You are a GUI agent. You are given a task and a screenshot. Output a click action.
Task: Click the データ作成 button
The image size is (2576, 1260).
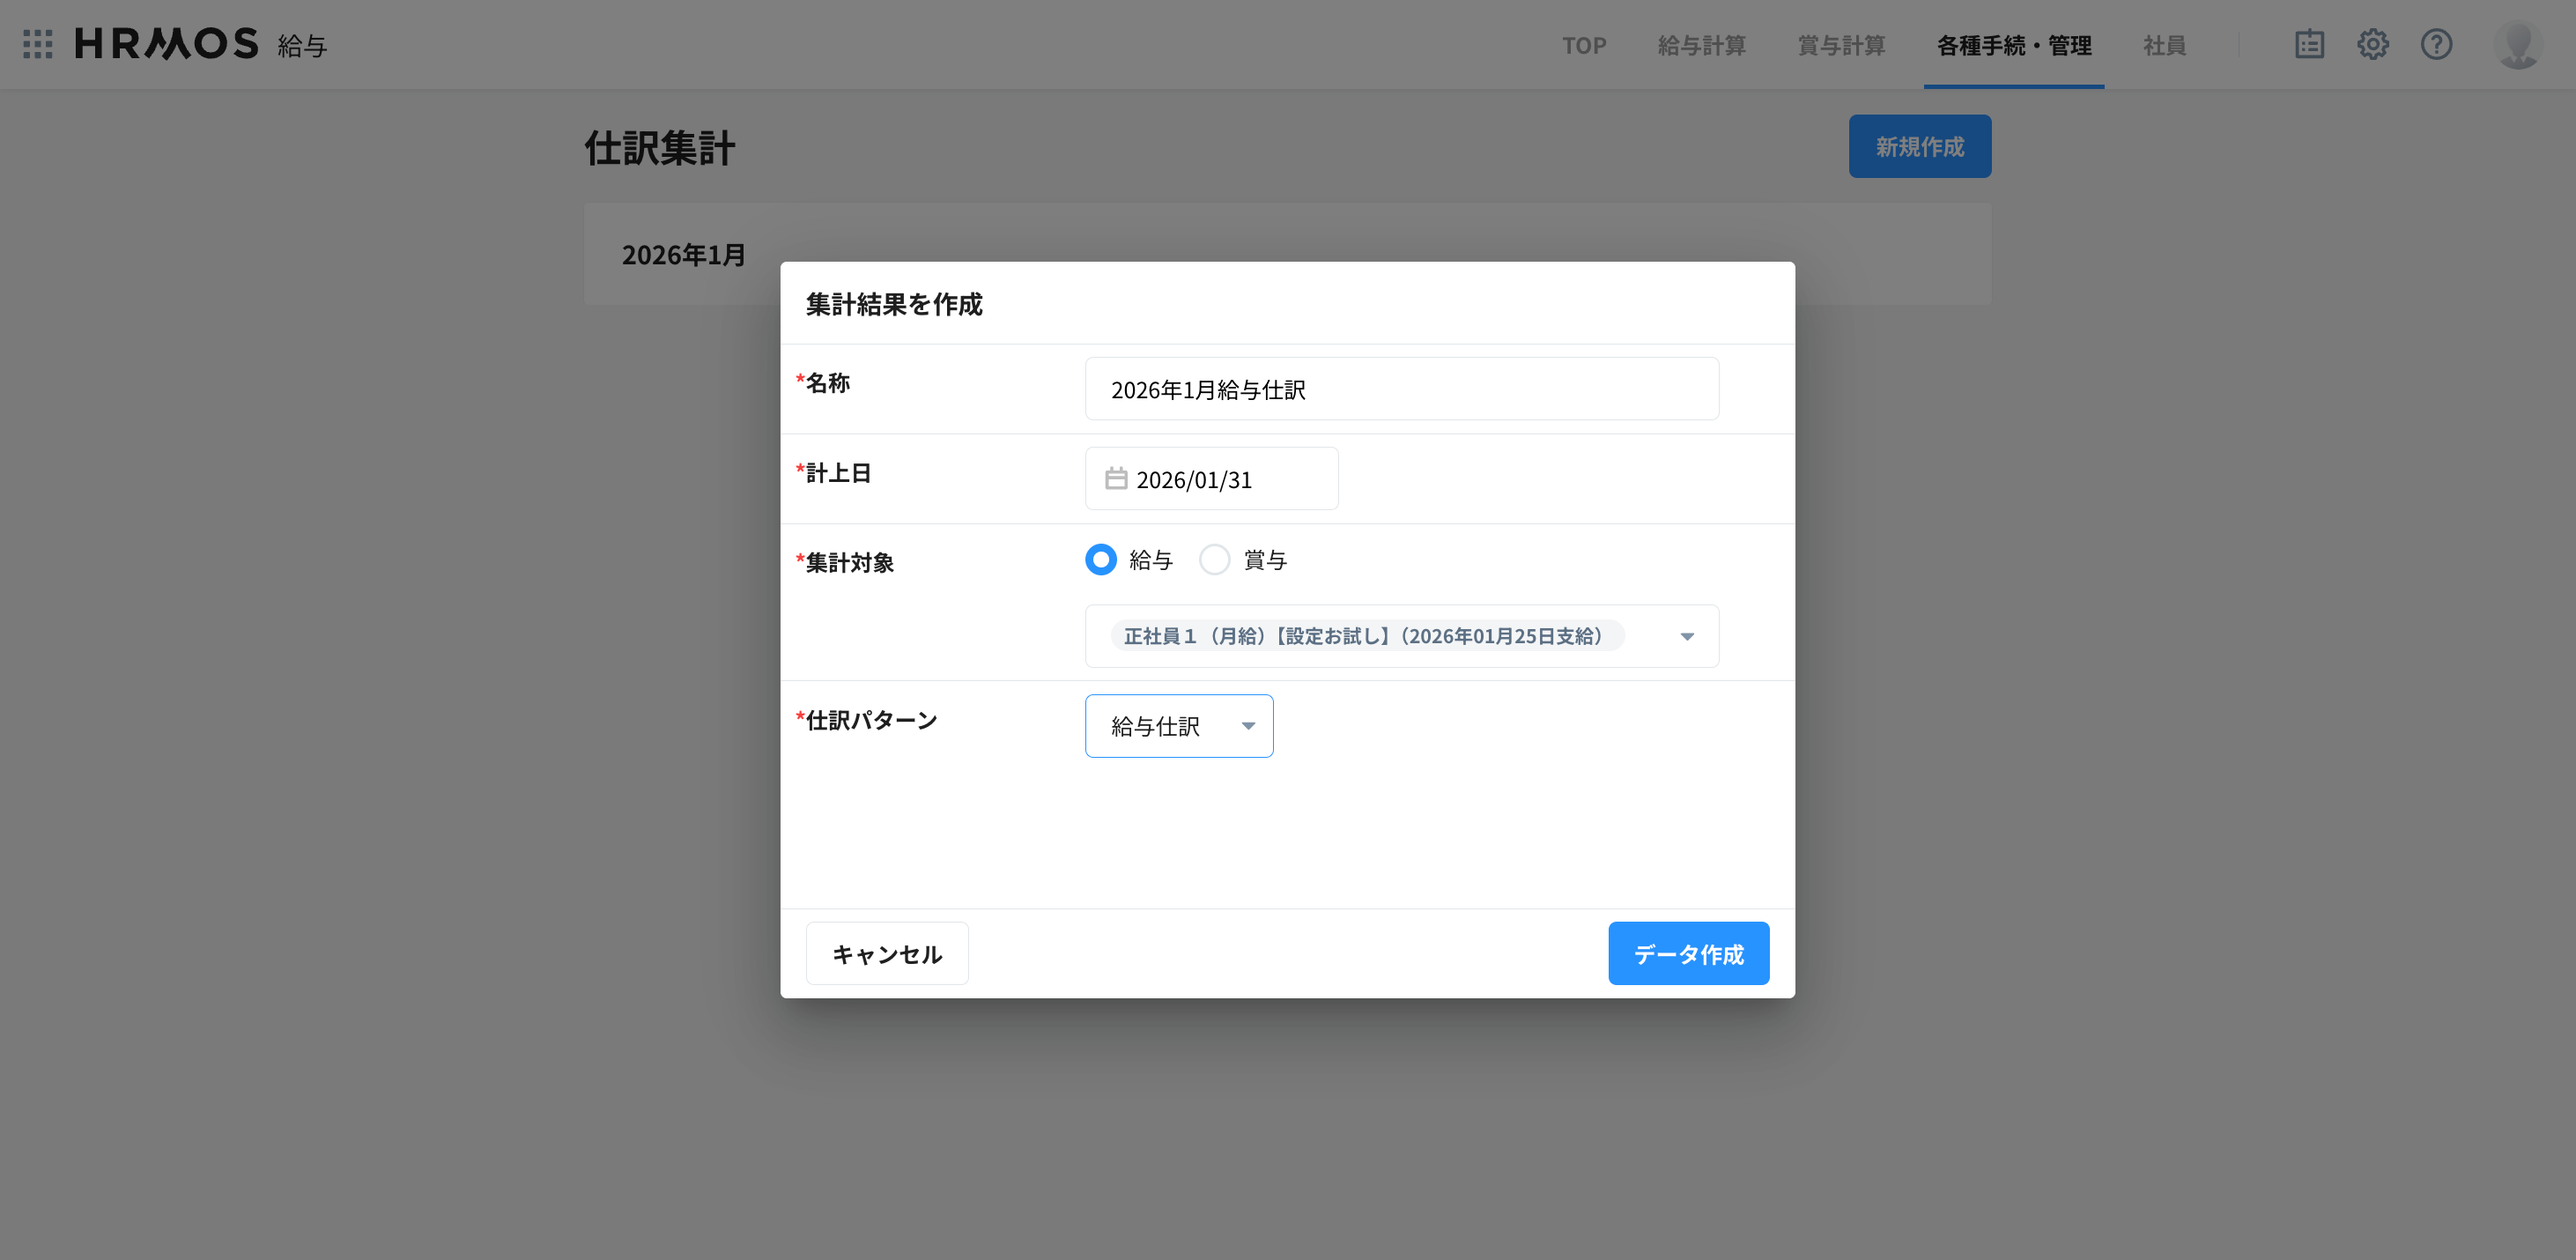coord(1688,953)
